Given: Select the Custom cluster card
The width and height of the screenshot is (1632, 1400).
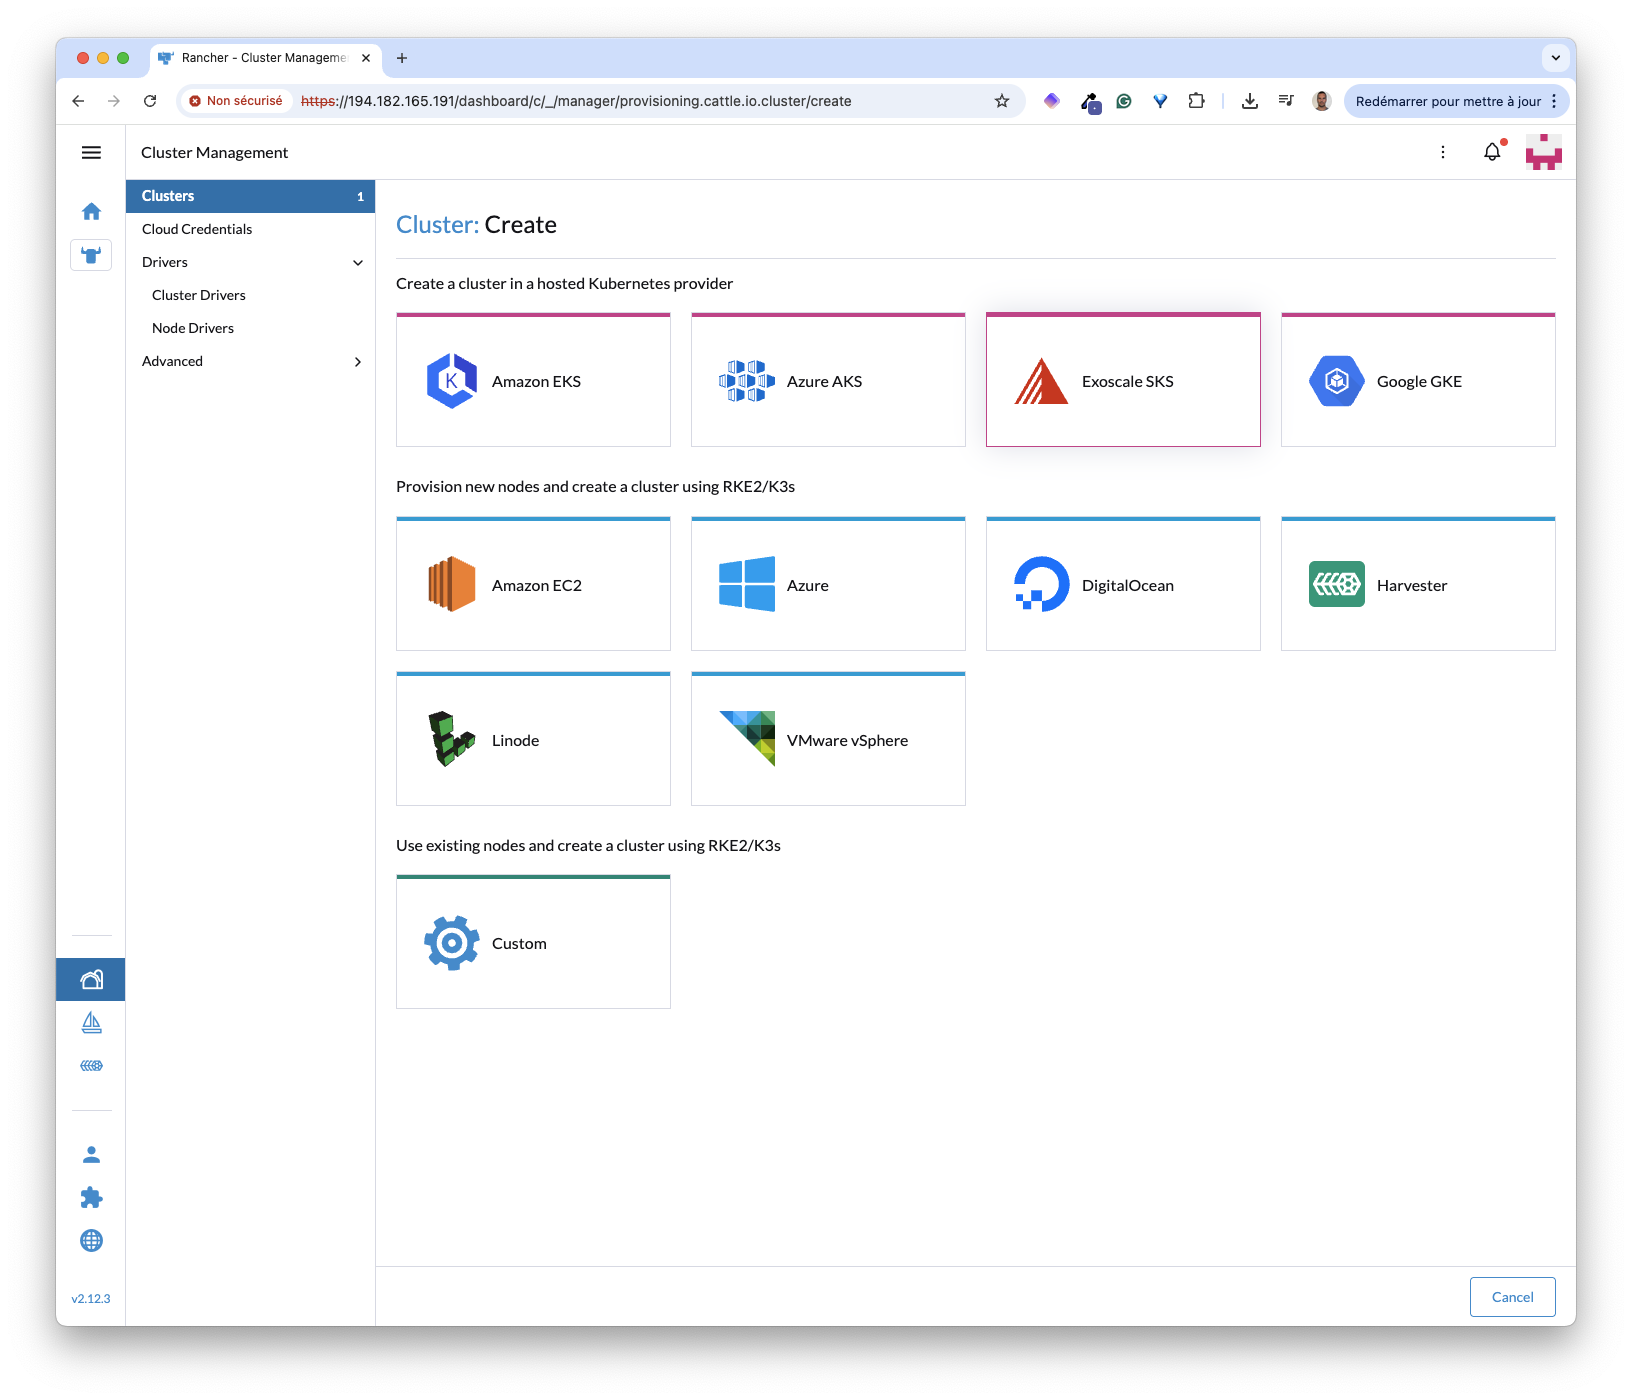Looking at the screenshot, I should (x=533, y=943).
